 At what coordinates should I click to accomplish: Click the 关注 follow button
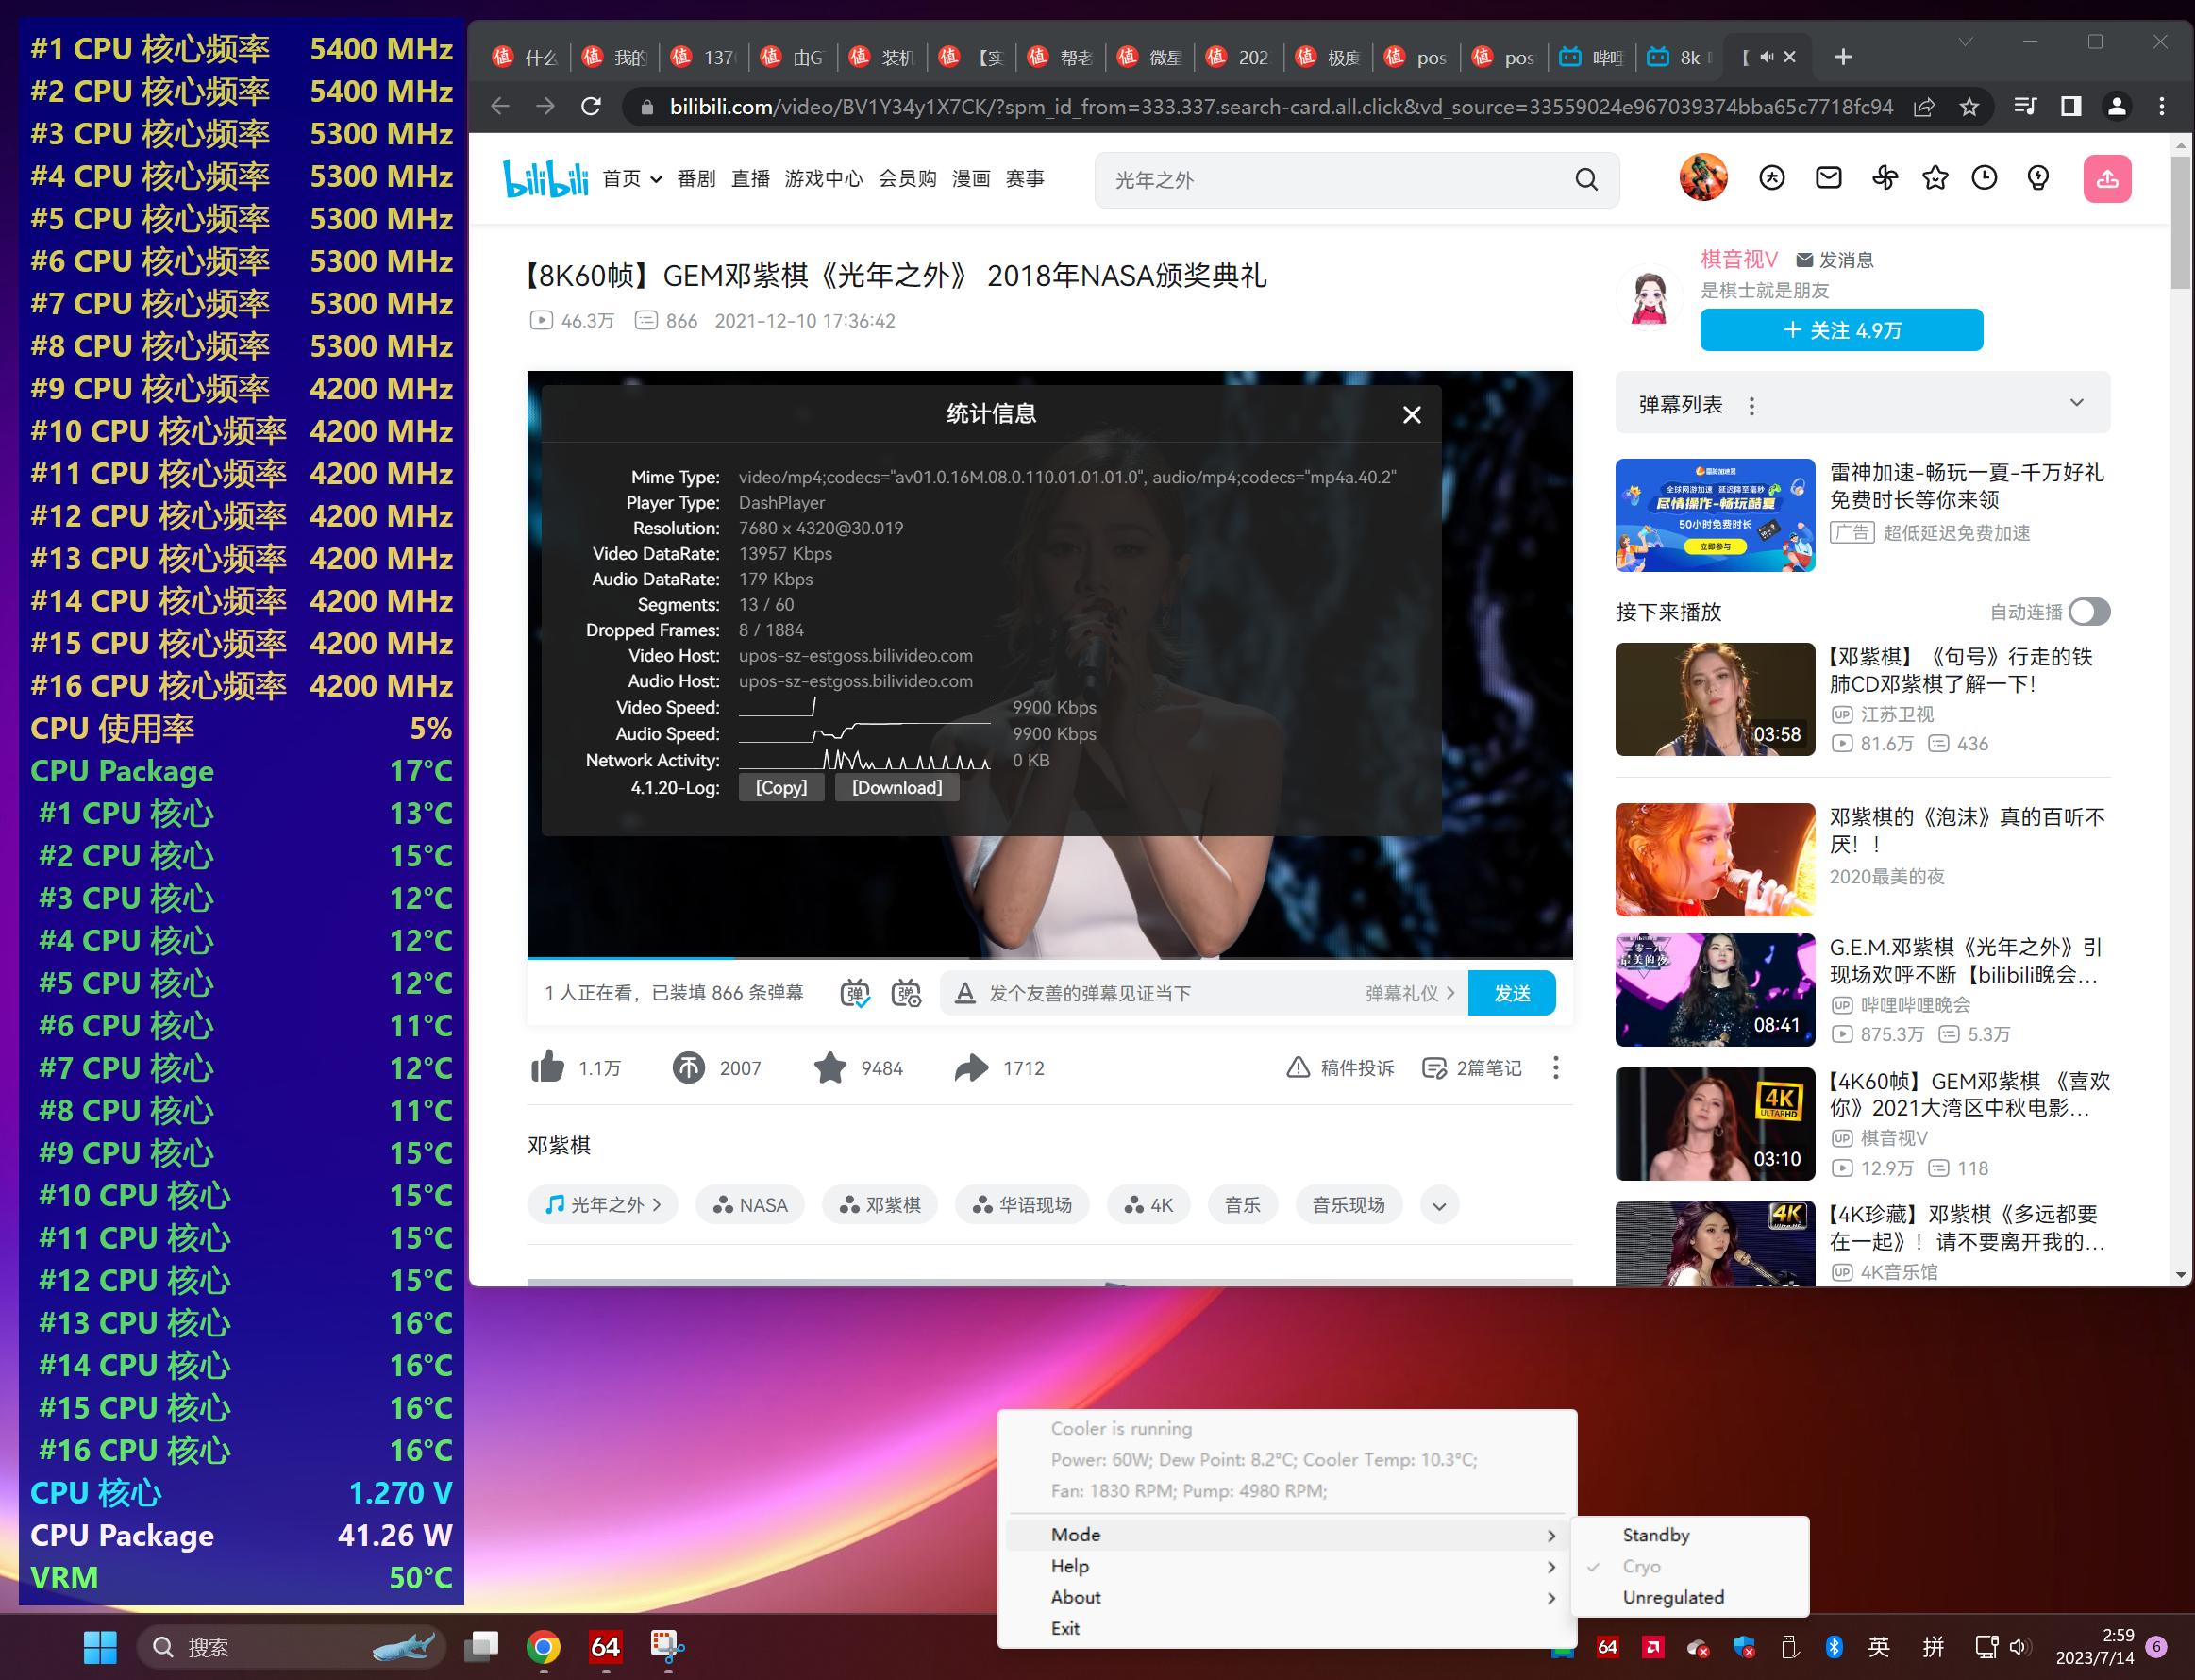click(1841, 331)
